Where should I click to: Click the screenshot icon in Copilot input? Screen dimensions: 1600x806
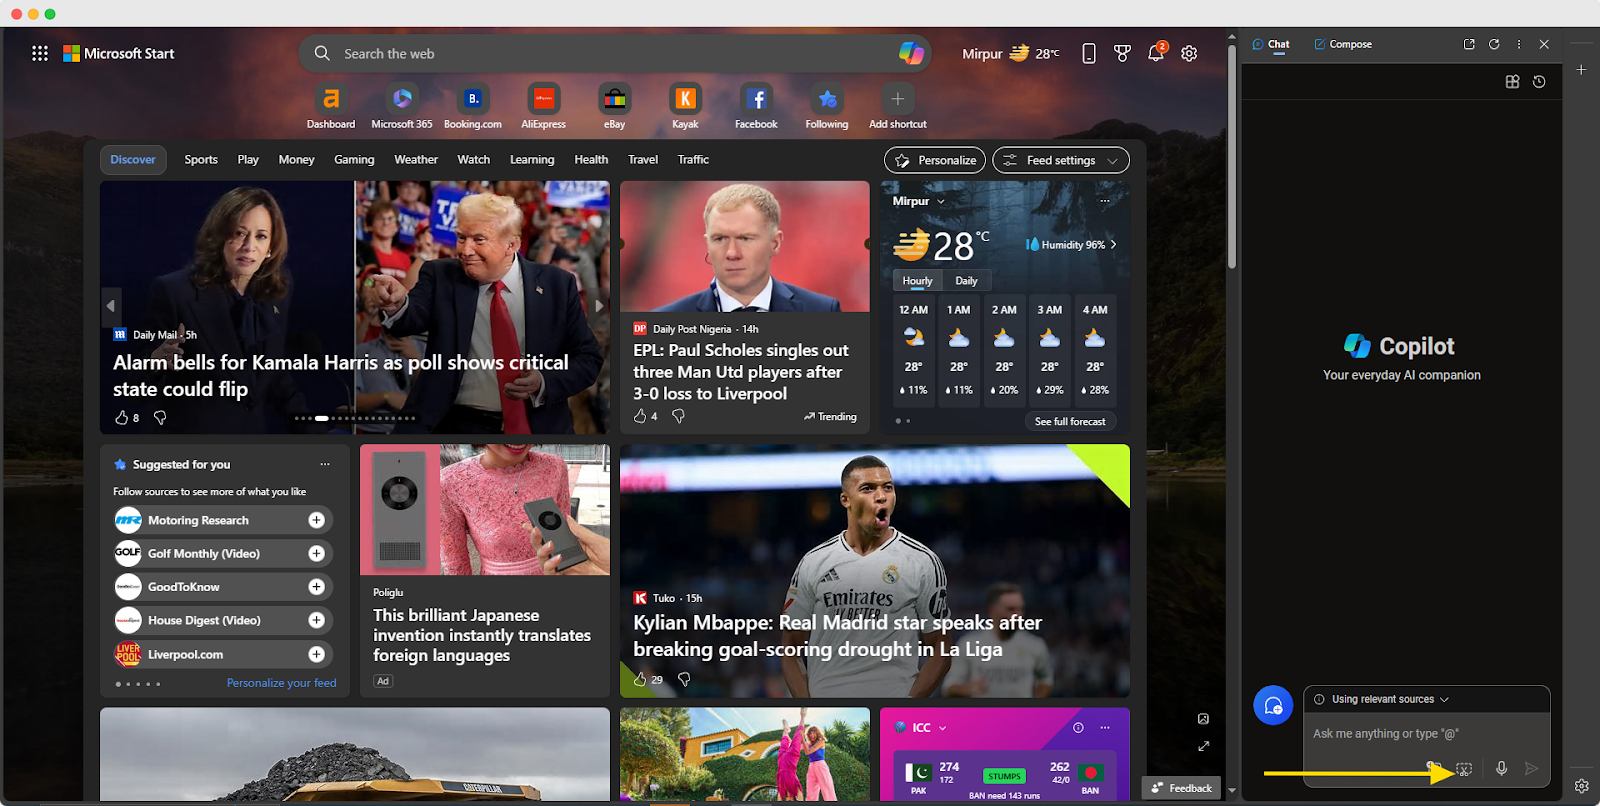click(x=1464, y=768)
